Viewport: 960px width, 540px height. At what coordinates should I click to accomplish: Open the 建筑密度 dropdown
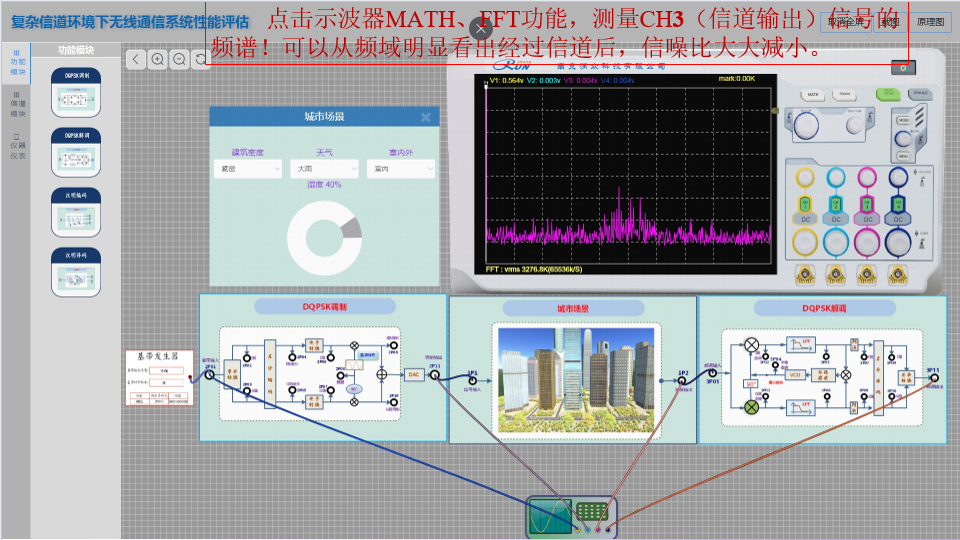point(248,170)
